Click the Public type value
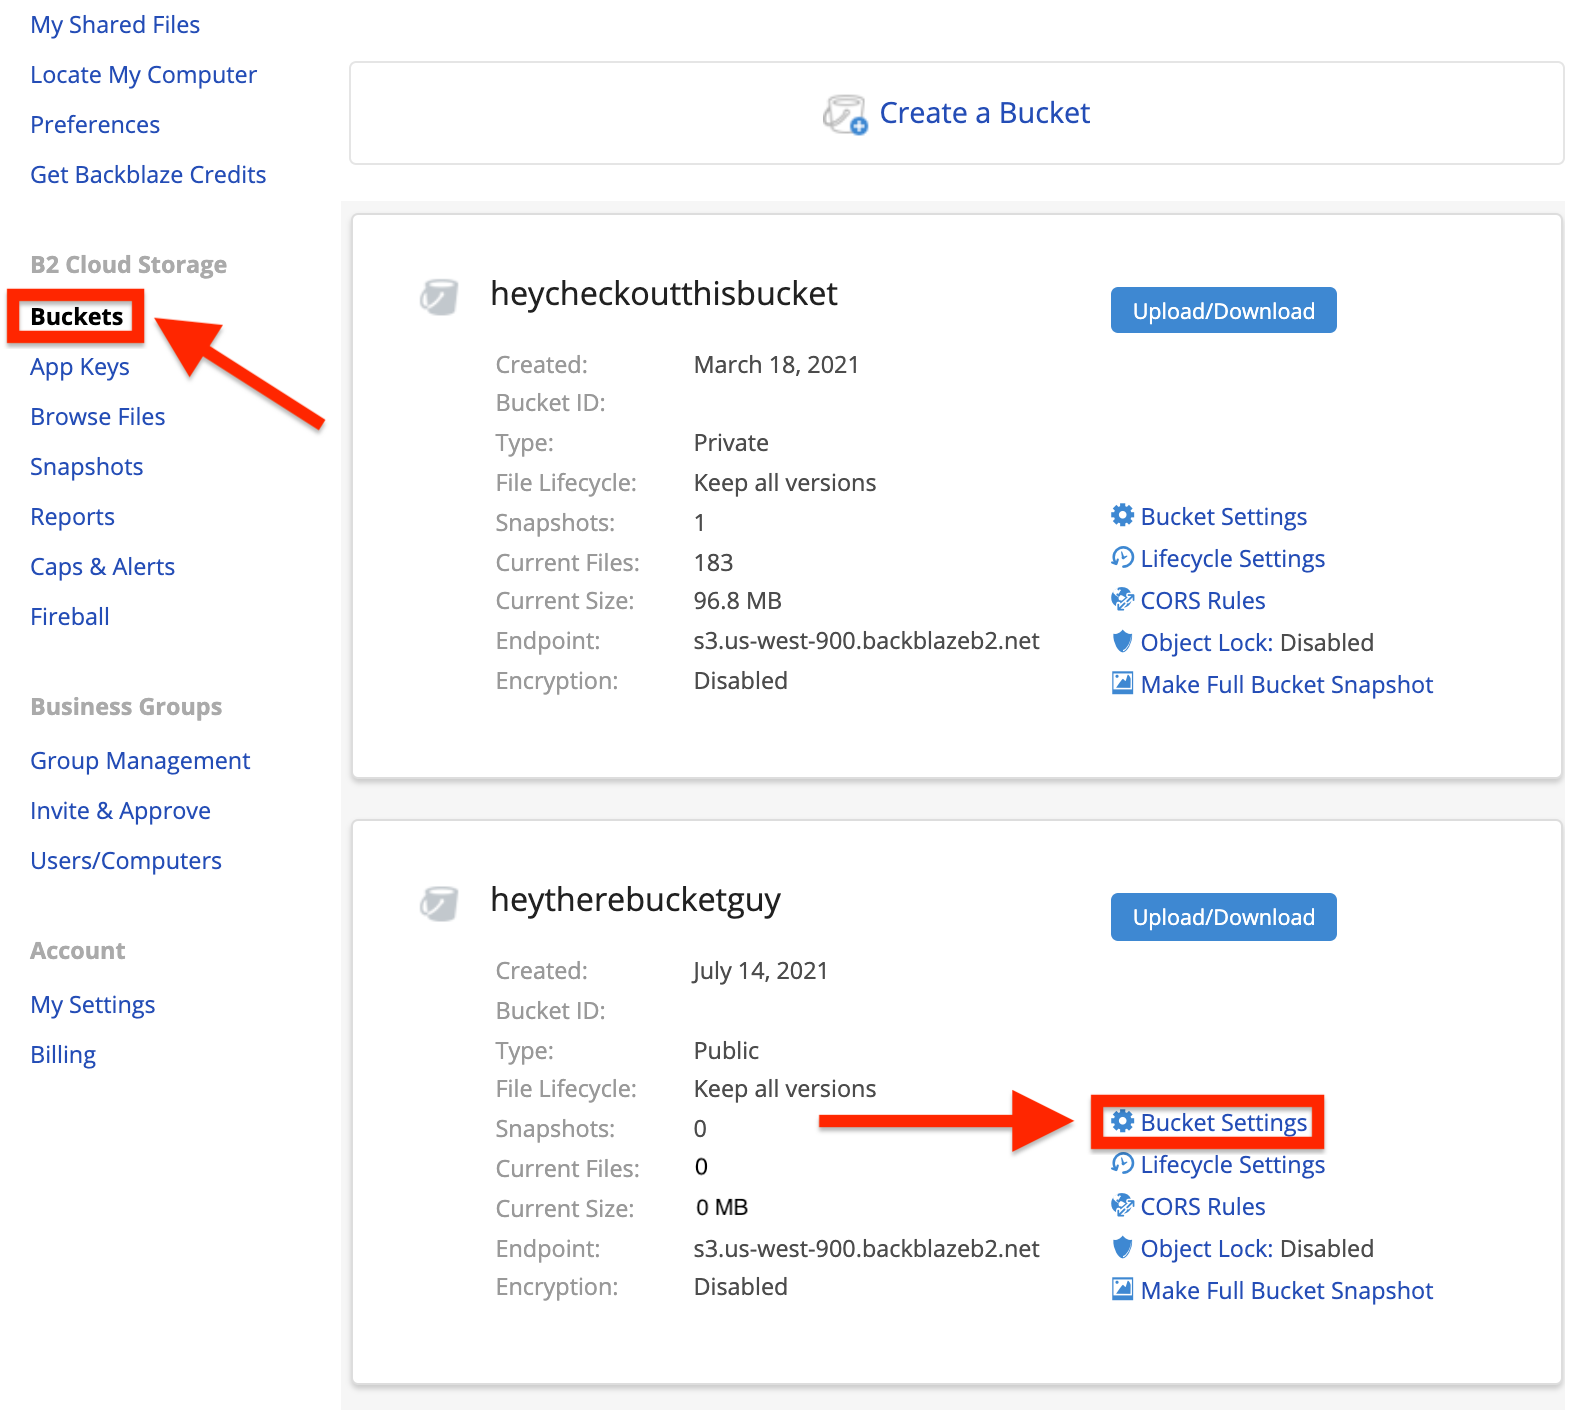This screenshot has width=1594, height=1410. coord(726,1051)
